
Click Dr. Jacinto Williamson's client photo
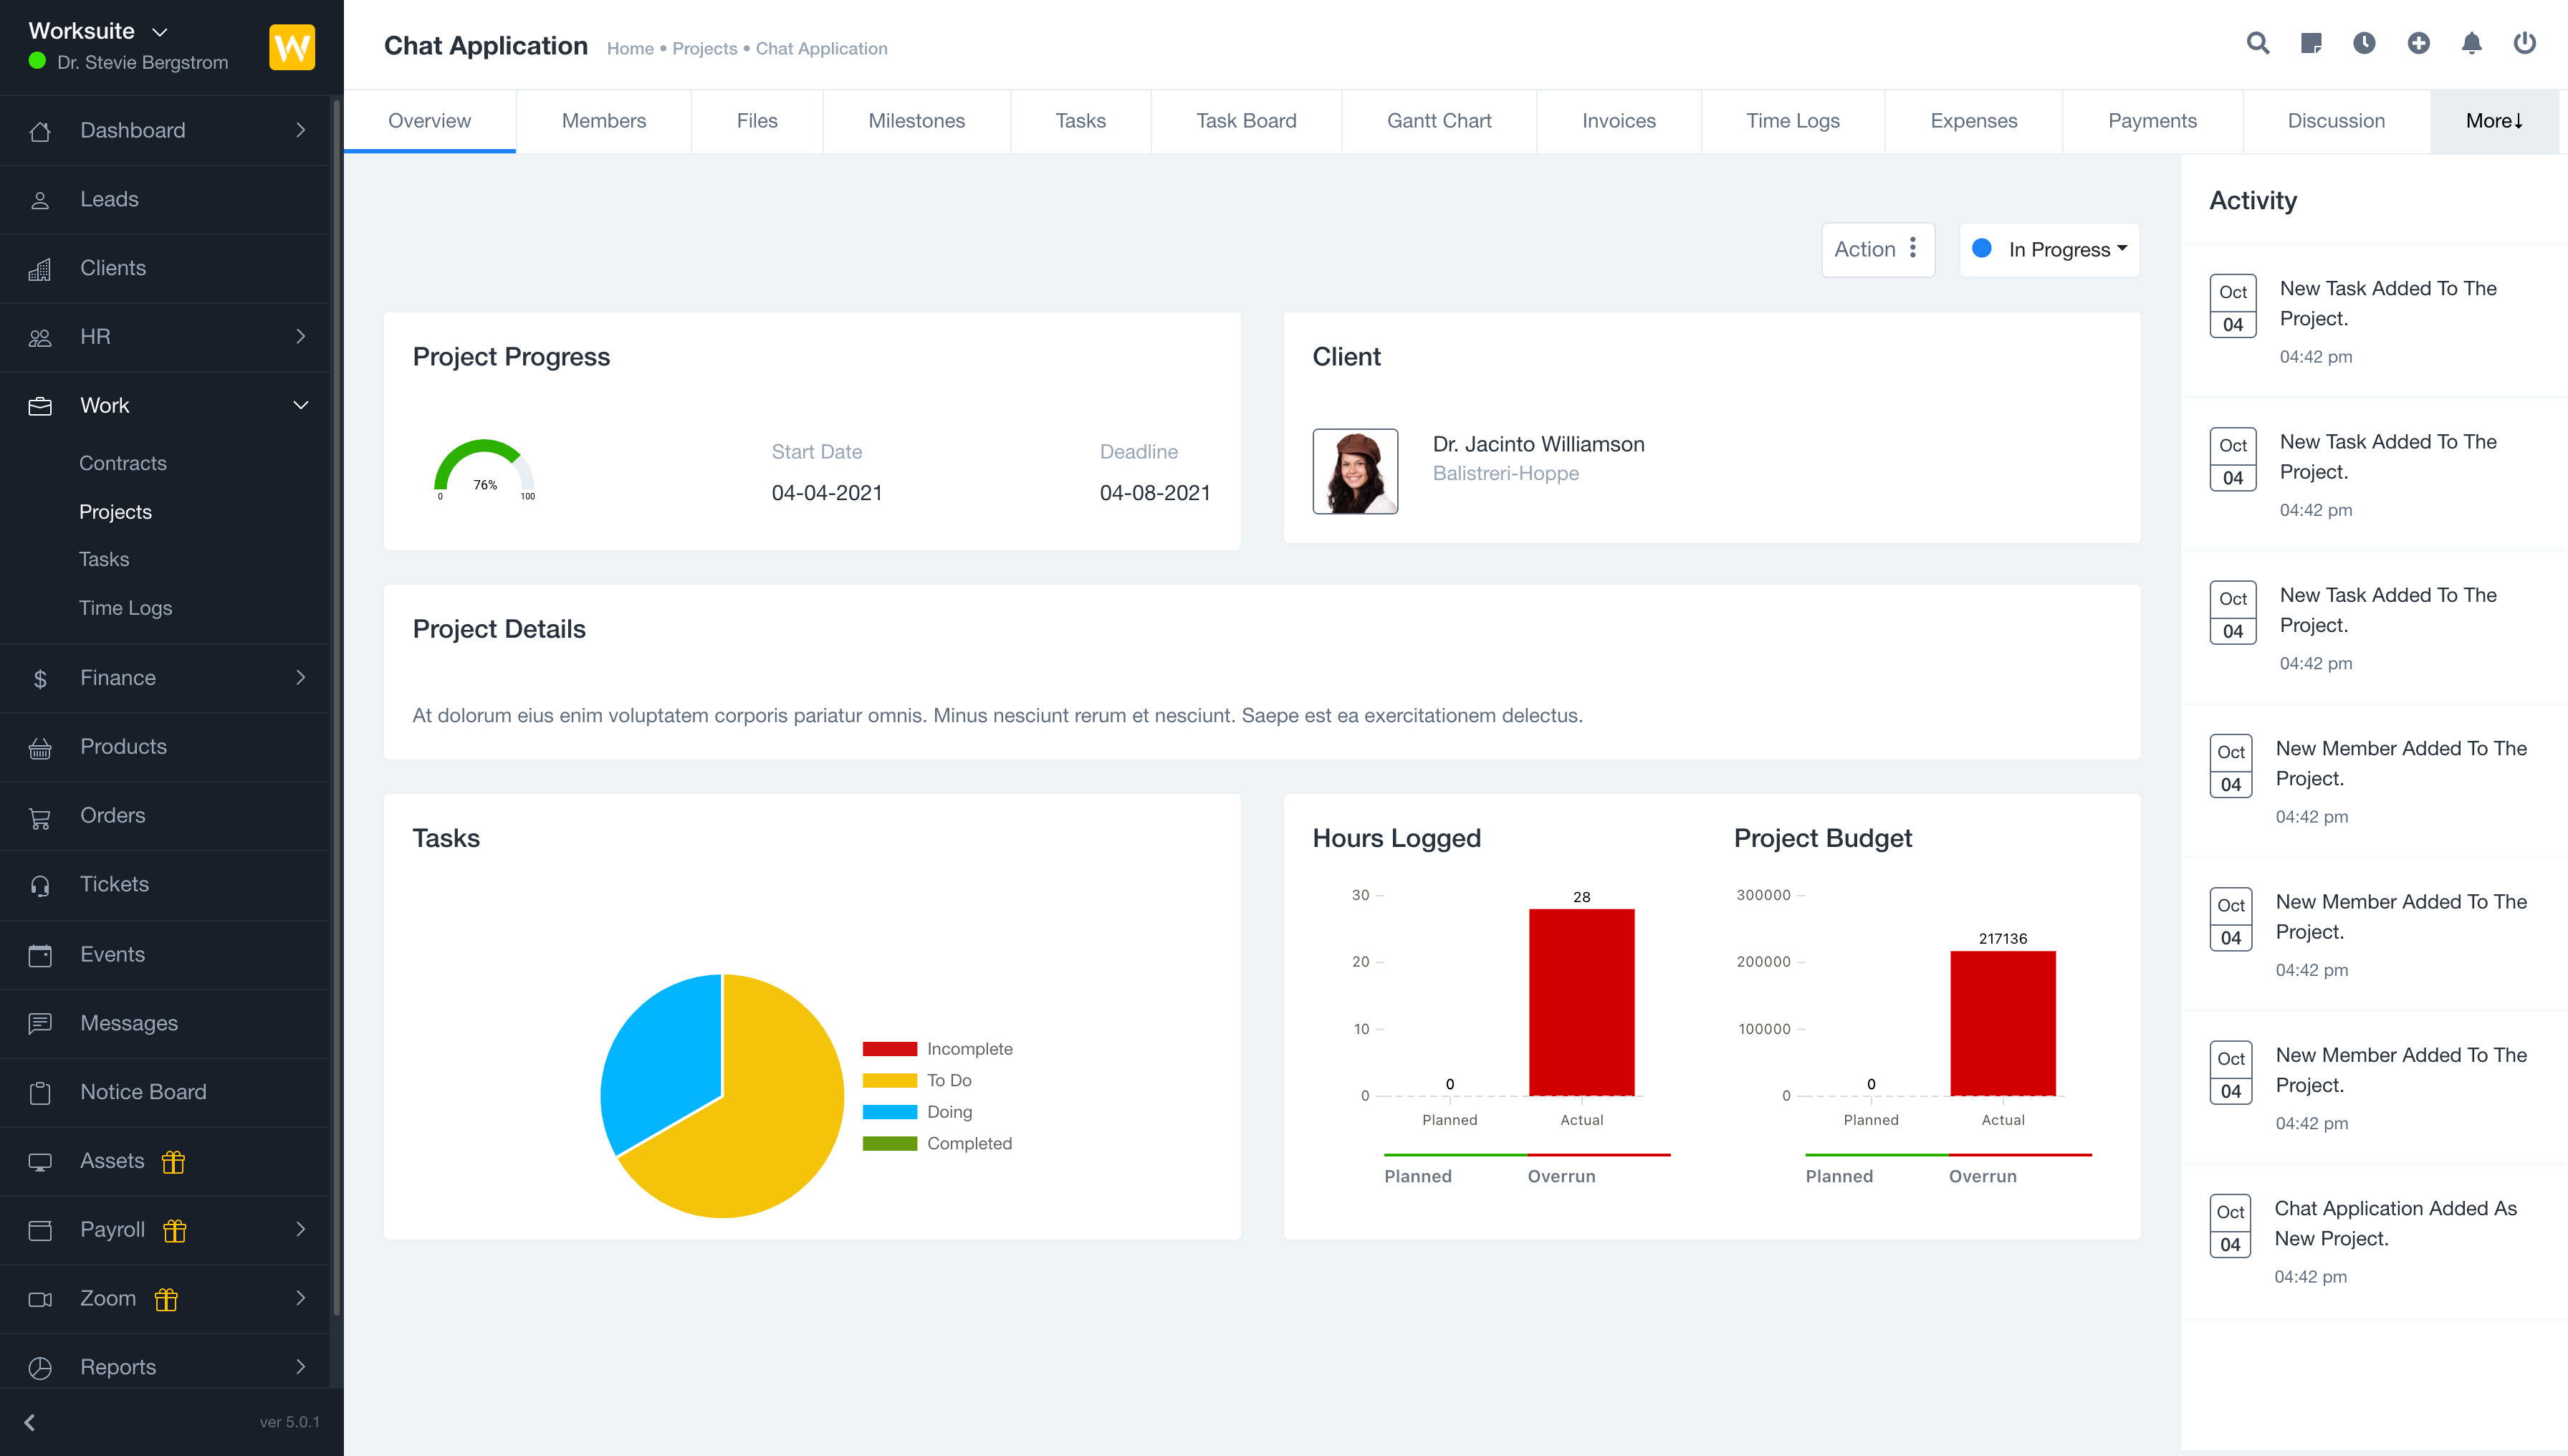[x=1355, y=471]
